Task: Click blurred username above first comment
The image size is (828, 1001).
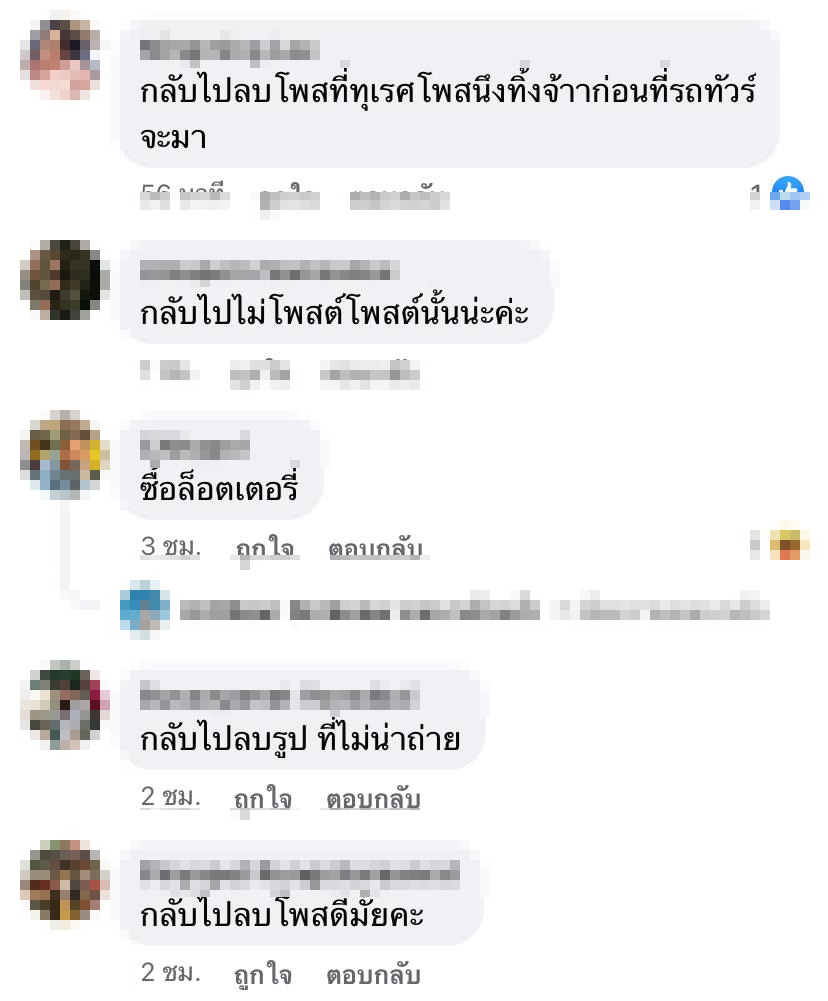Action: tap(229, 50)
